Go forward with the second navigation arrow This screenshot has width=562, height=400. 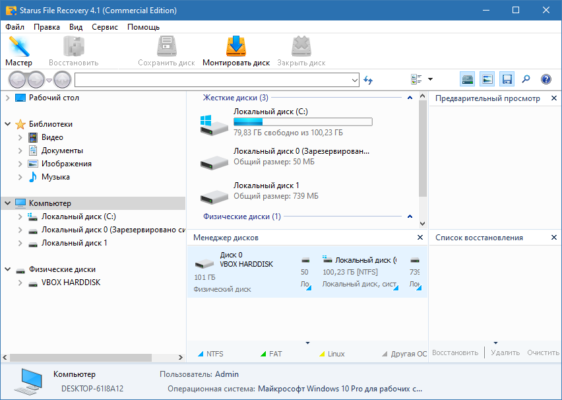pos(36,80)
